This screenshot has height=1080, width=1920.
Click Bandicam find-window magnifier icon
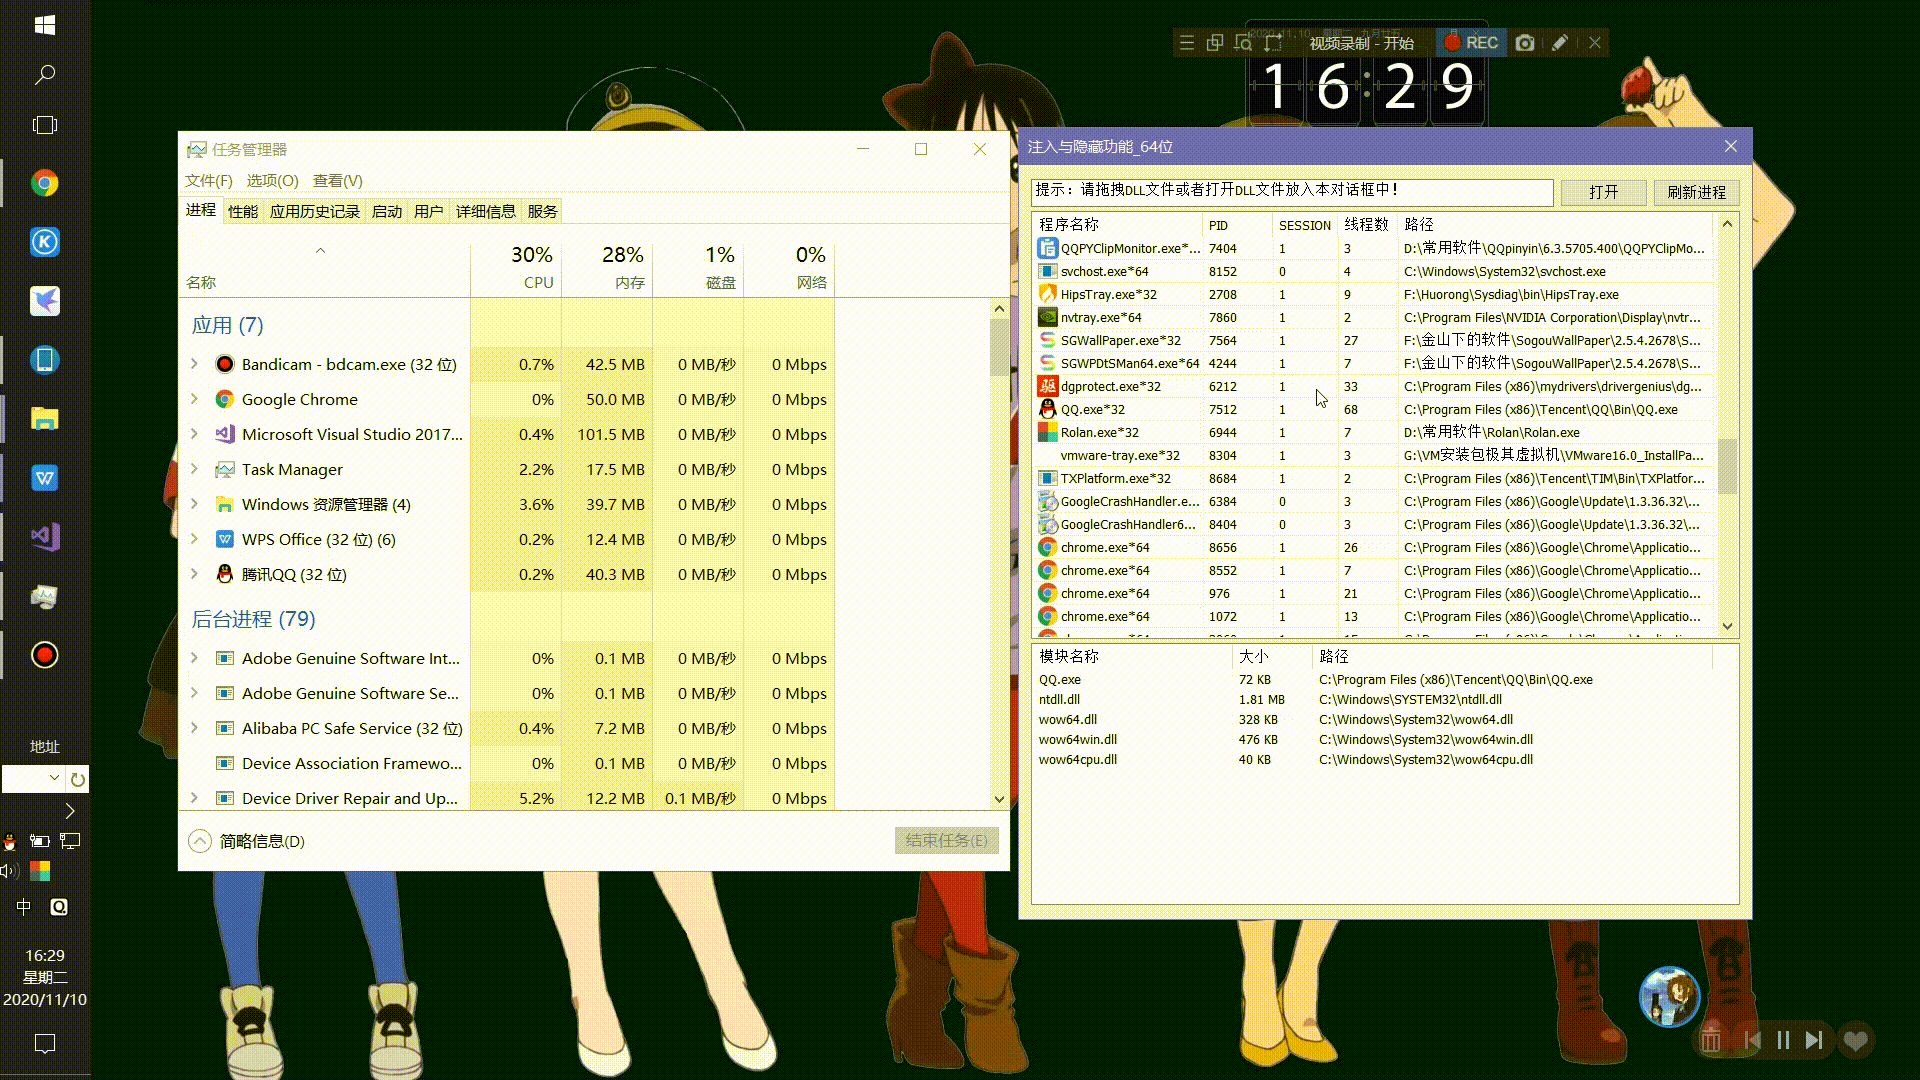coord(1243,43)
